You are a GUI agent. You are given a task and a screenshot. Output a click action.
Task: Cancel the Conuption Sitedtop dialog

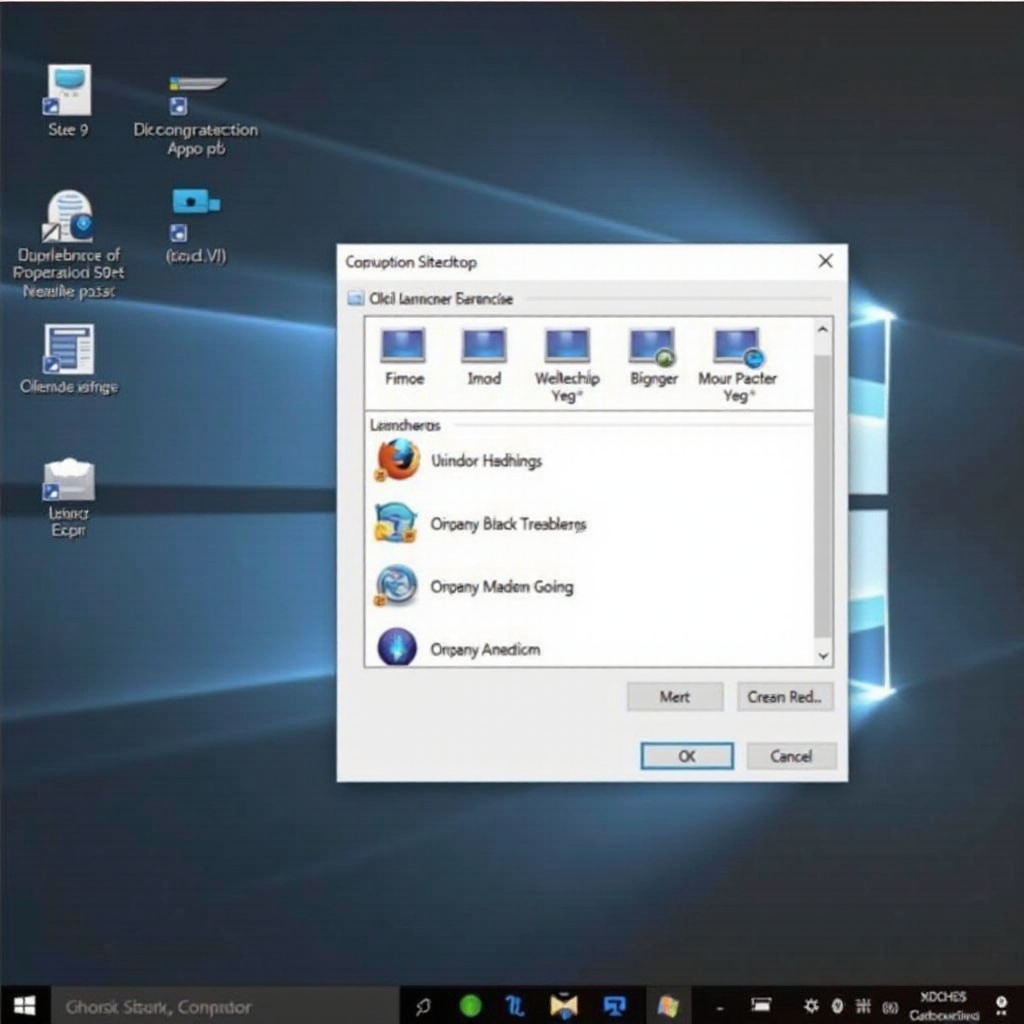point(791,756)
